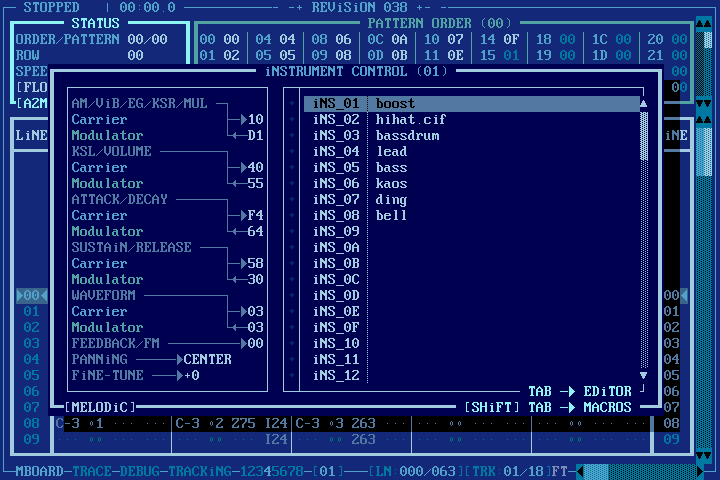The width and height of the screenshot is (720, 480).
Task: Click pattern row number 03 on left
Action: (x=31, y=344)
